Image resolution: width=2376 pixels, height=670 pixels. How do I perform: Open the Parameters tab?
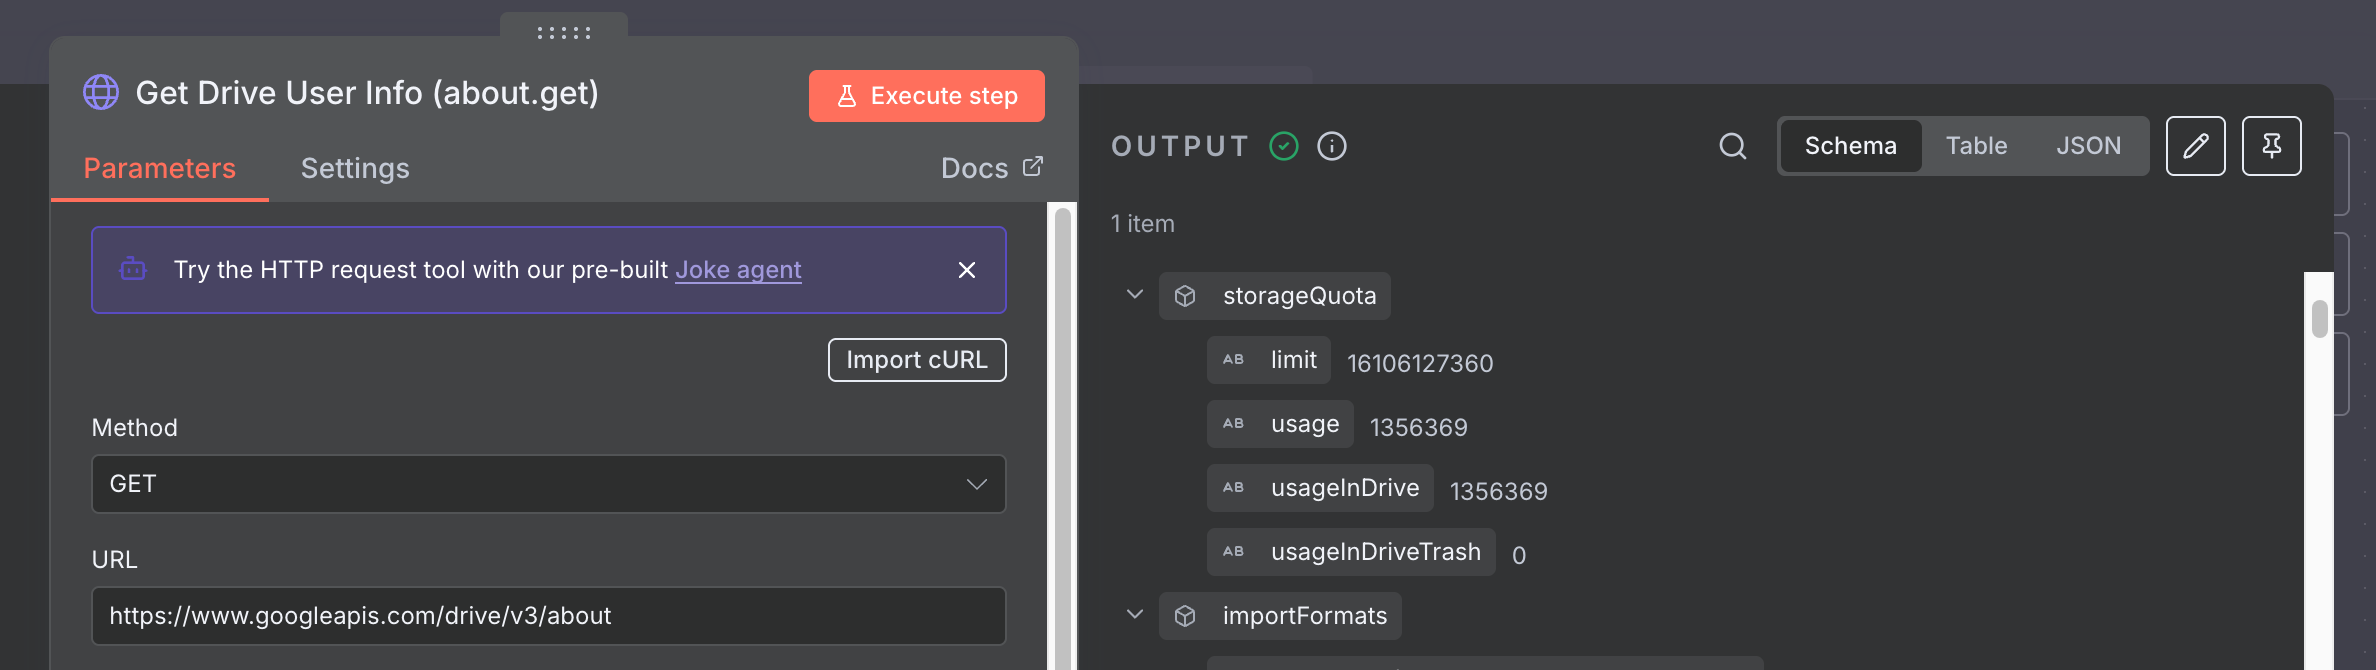[x=160, y=168]
